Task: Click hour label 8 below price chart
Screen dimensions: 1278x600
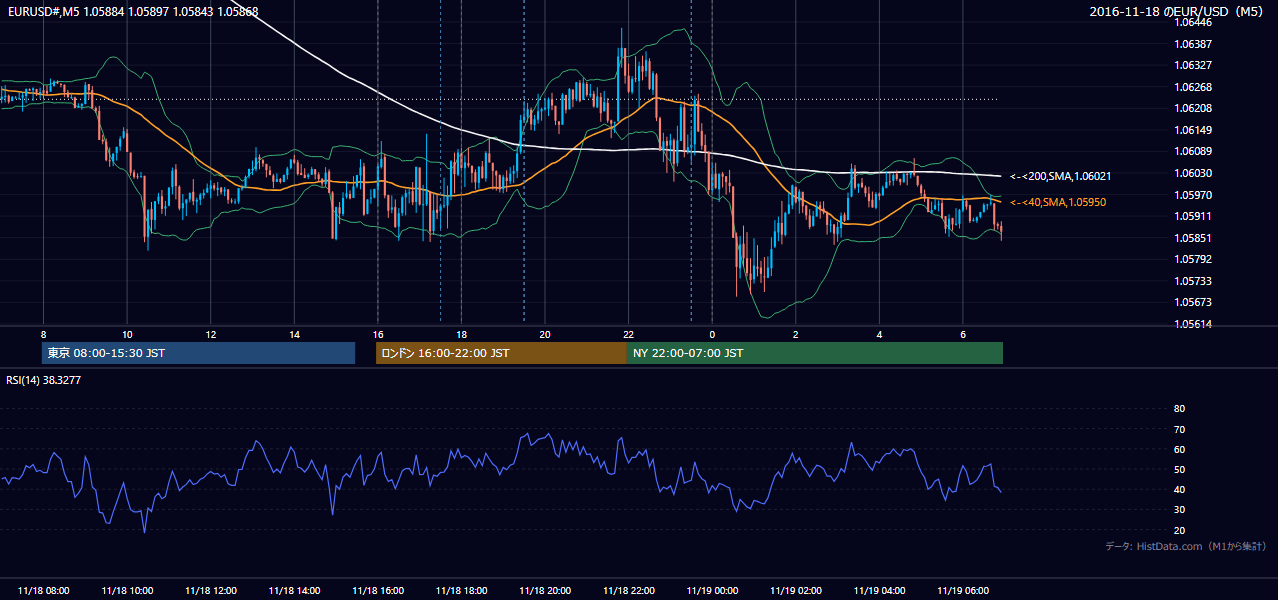Action: tap(43, 334)
